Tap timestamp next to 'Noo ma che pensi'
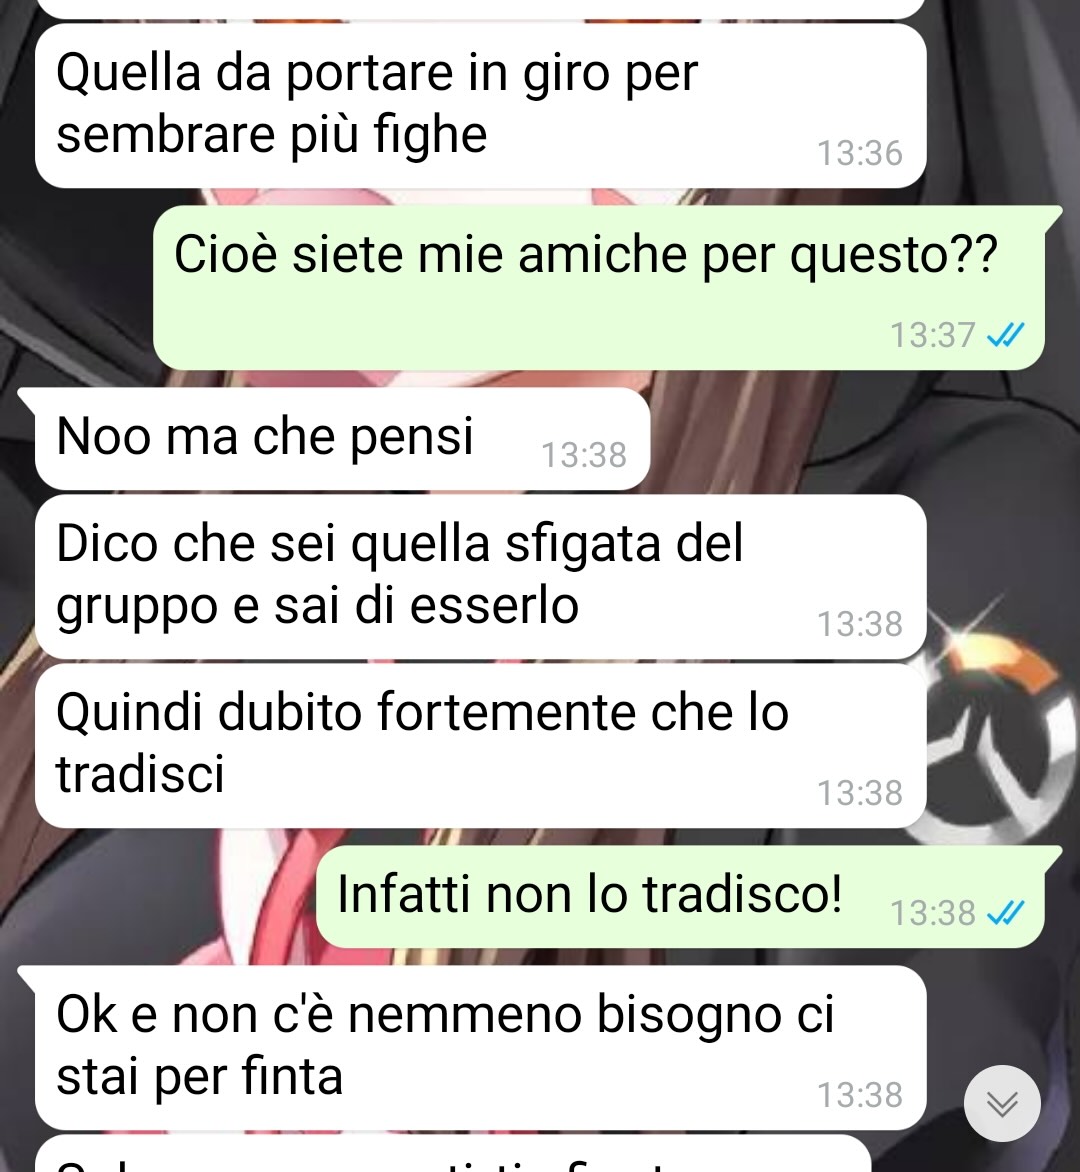The width and height of the screenshot is (1080, 1172). tap(584, 455)
